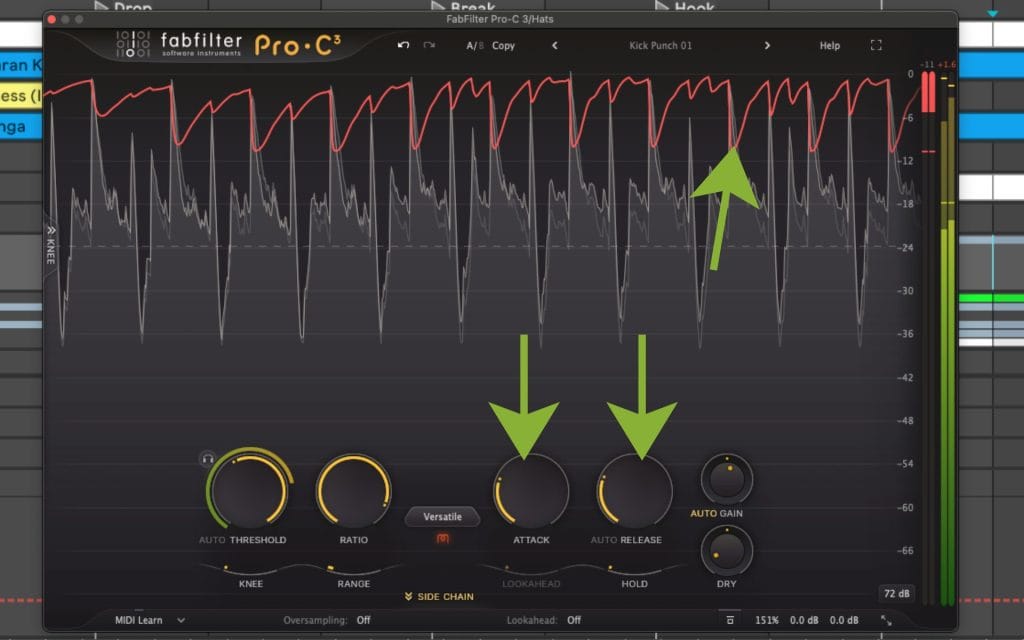Go to the next preset arrow
Screen dimensions: 1024x640
pos(767,46)
